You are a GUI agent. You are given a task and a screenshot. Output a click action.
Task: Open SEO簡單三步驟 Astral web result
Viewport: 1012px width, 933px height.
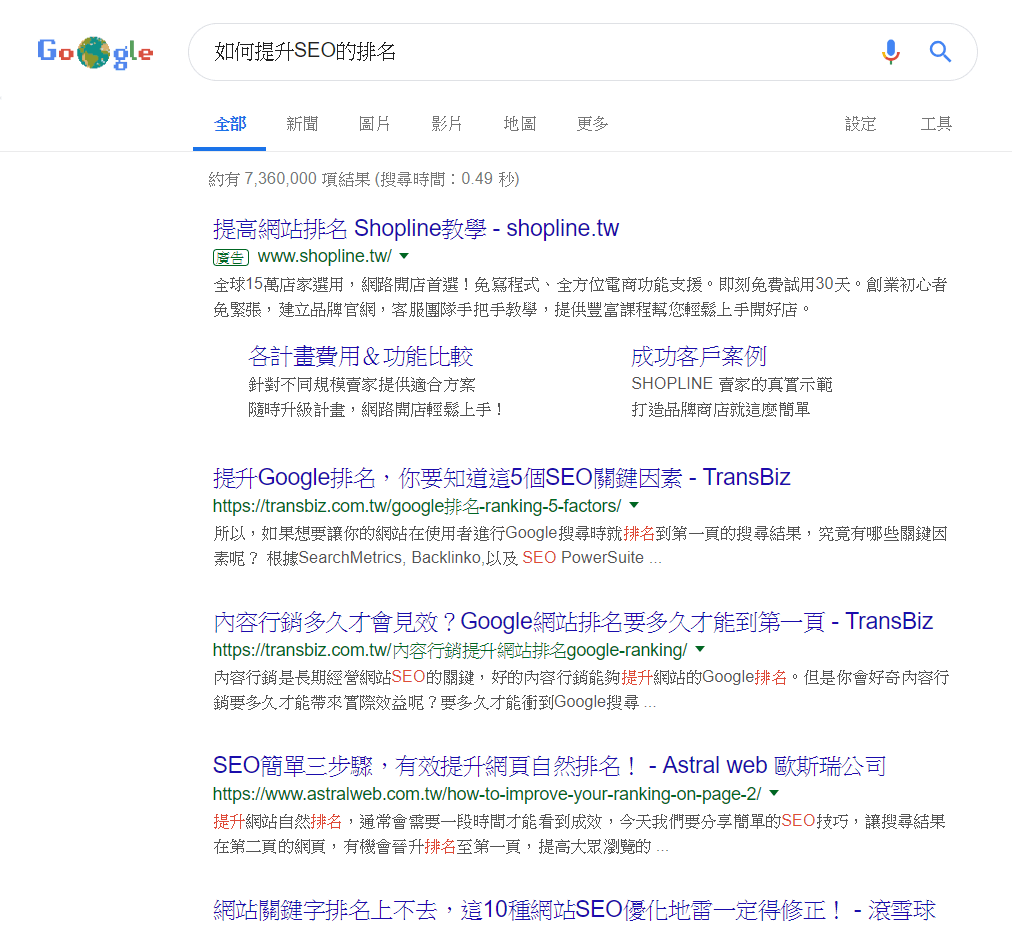coord(549,765)
